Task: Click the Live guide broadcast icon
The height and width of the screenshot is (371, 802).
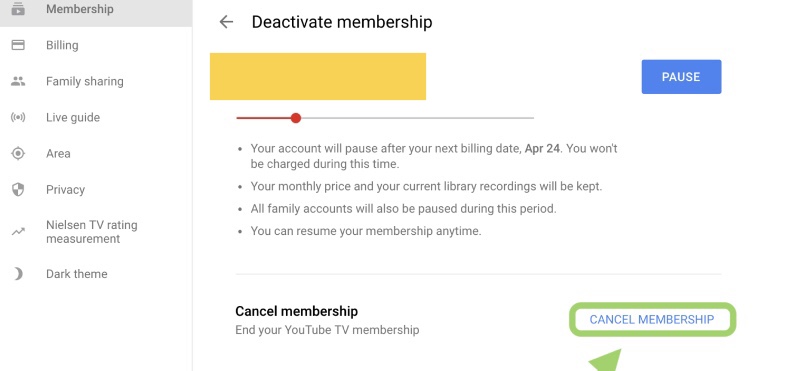Action: coord(18,117)
